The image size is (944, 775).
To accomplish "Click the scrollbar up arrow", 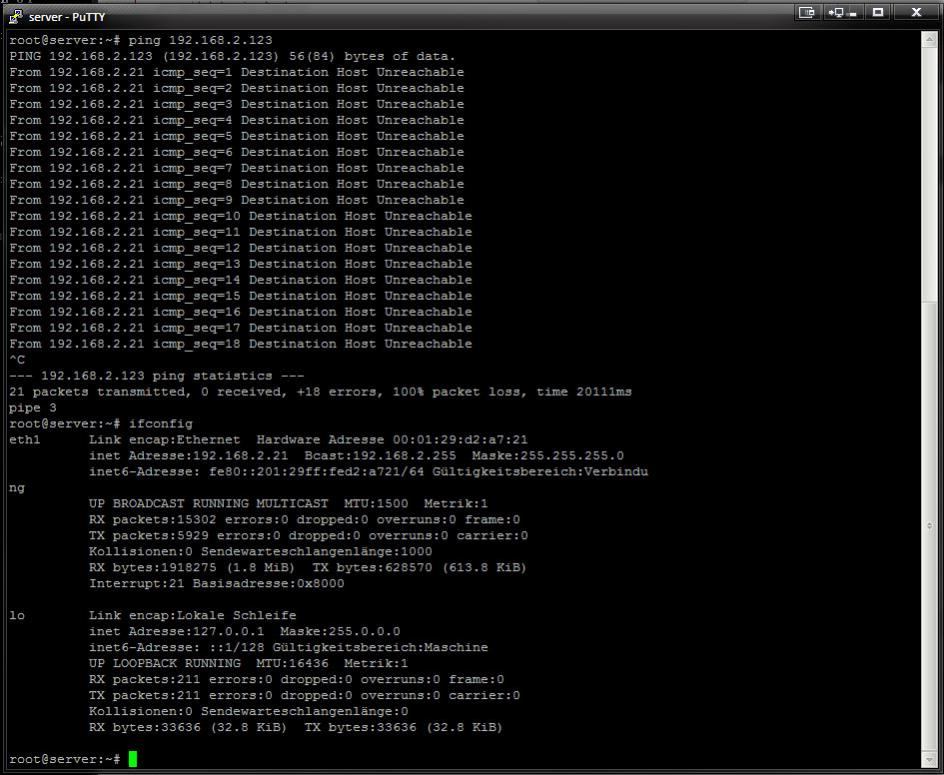I will coord(928,39).
